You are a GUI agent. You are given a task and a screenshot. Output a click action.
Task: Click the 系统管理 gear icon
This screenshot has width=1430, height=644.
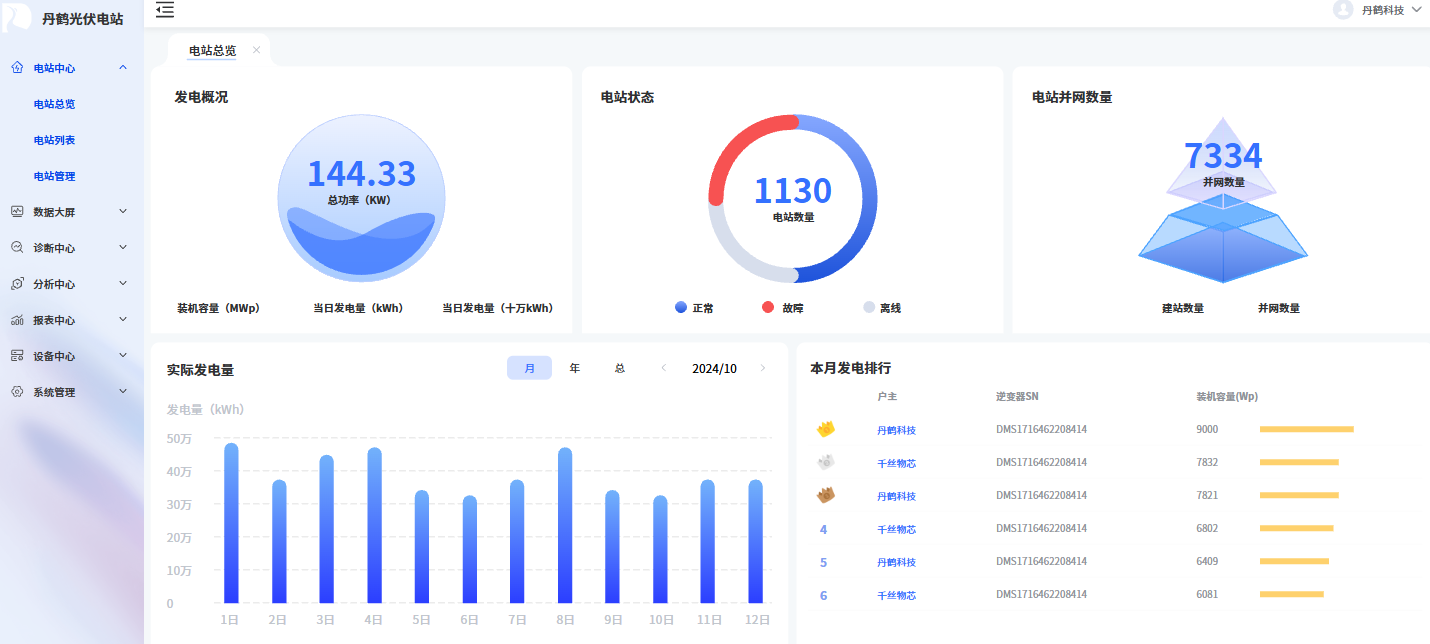point(17,392)
